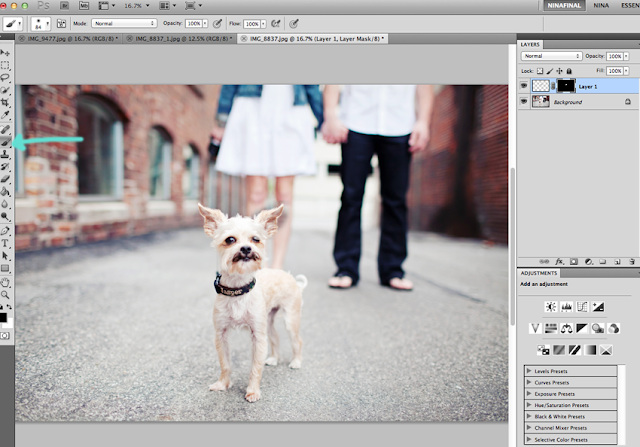This screenshot has height=447, width=640.
Task: Open the layer blend mode dropdown
Action: [550, 56]
